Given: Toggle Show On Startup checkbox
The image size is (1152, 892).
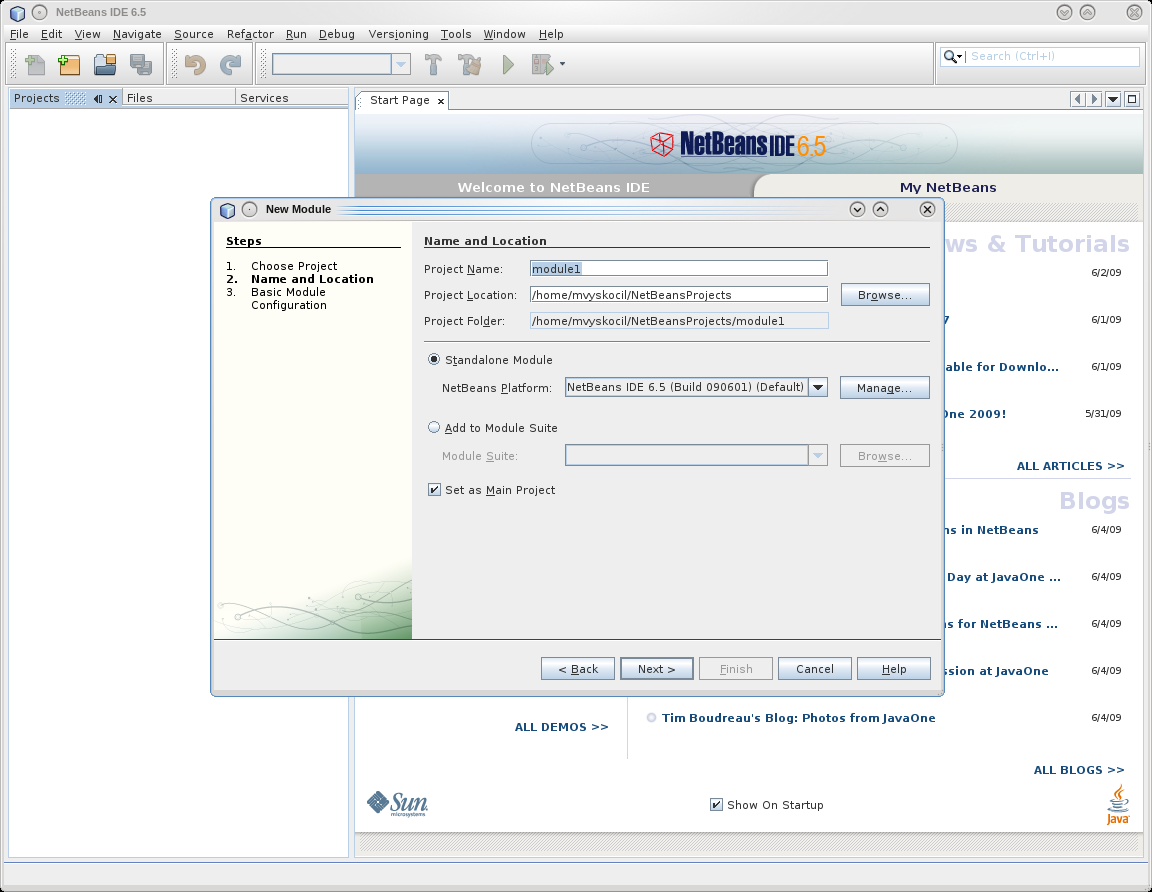Looking at the screenshot, I should (716, 805).
